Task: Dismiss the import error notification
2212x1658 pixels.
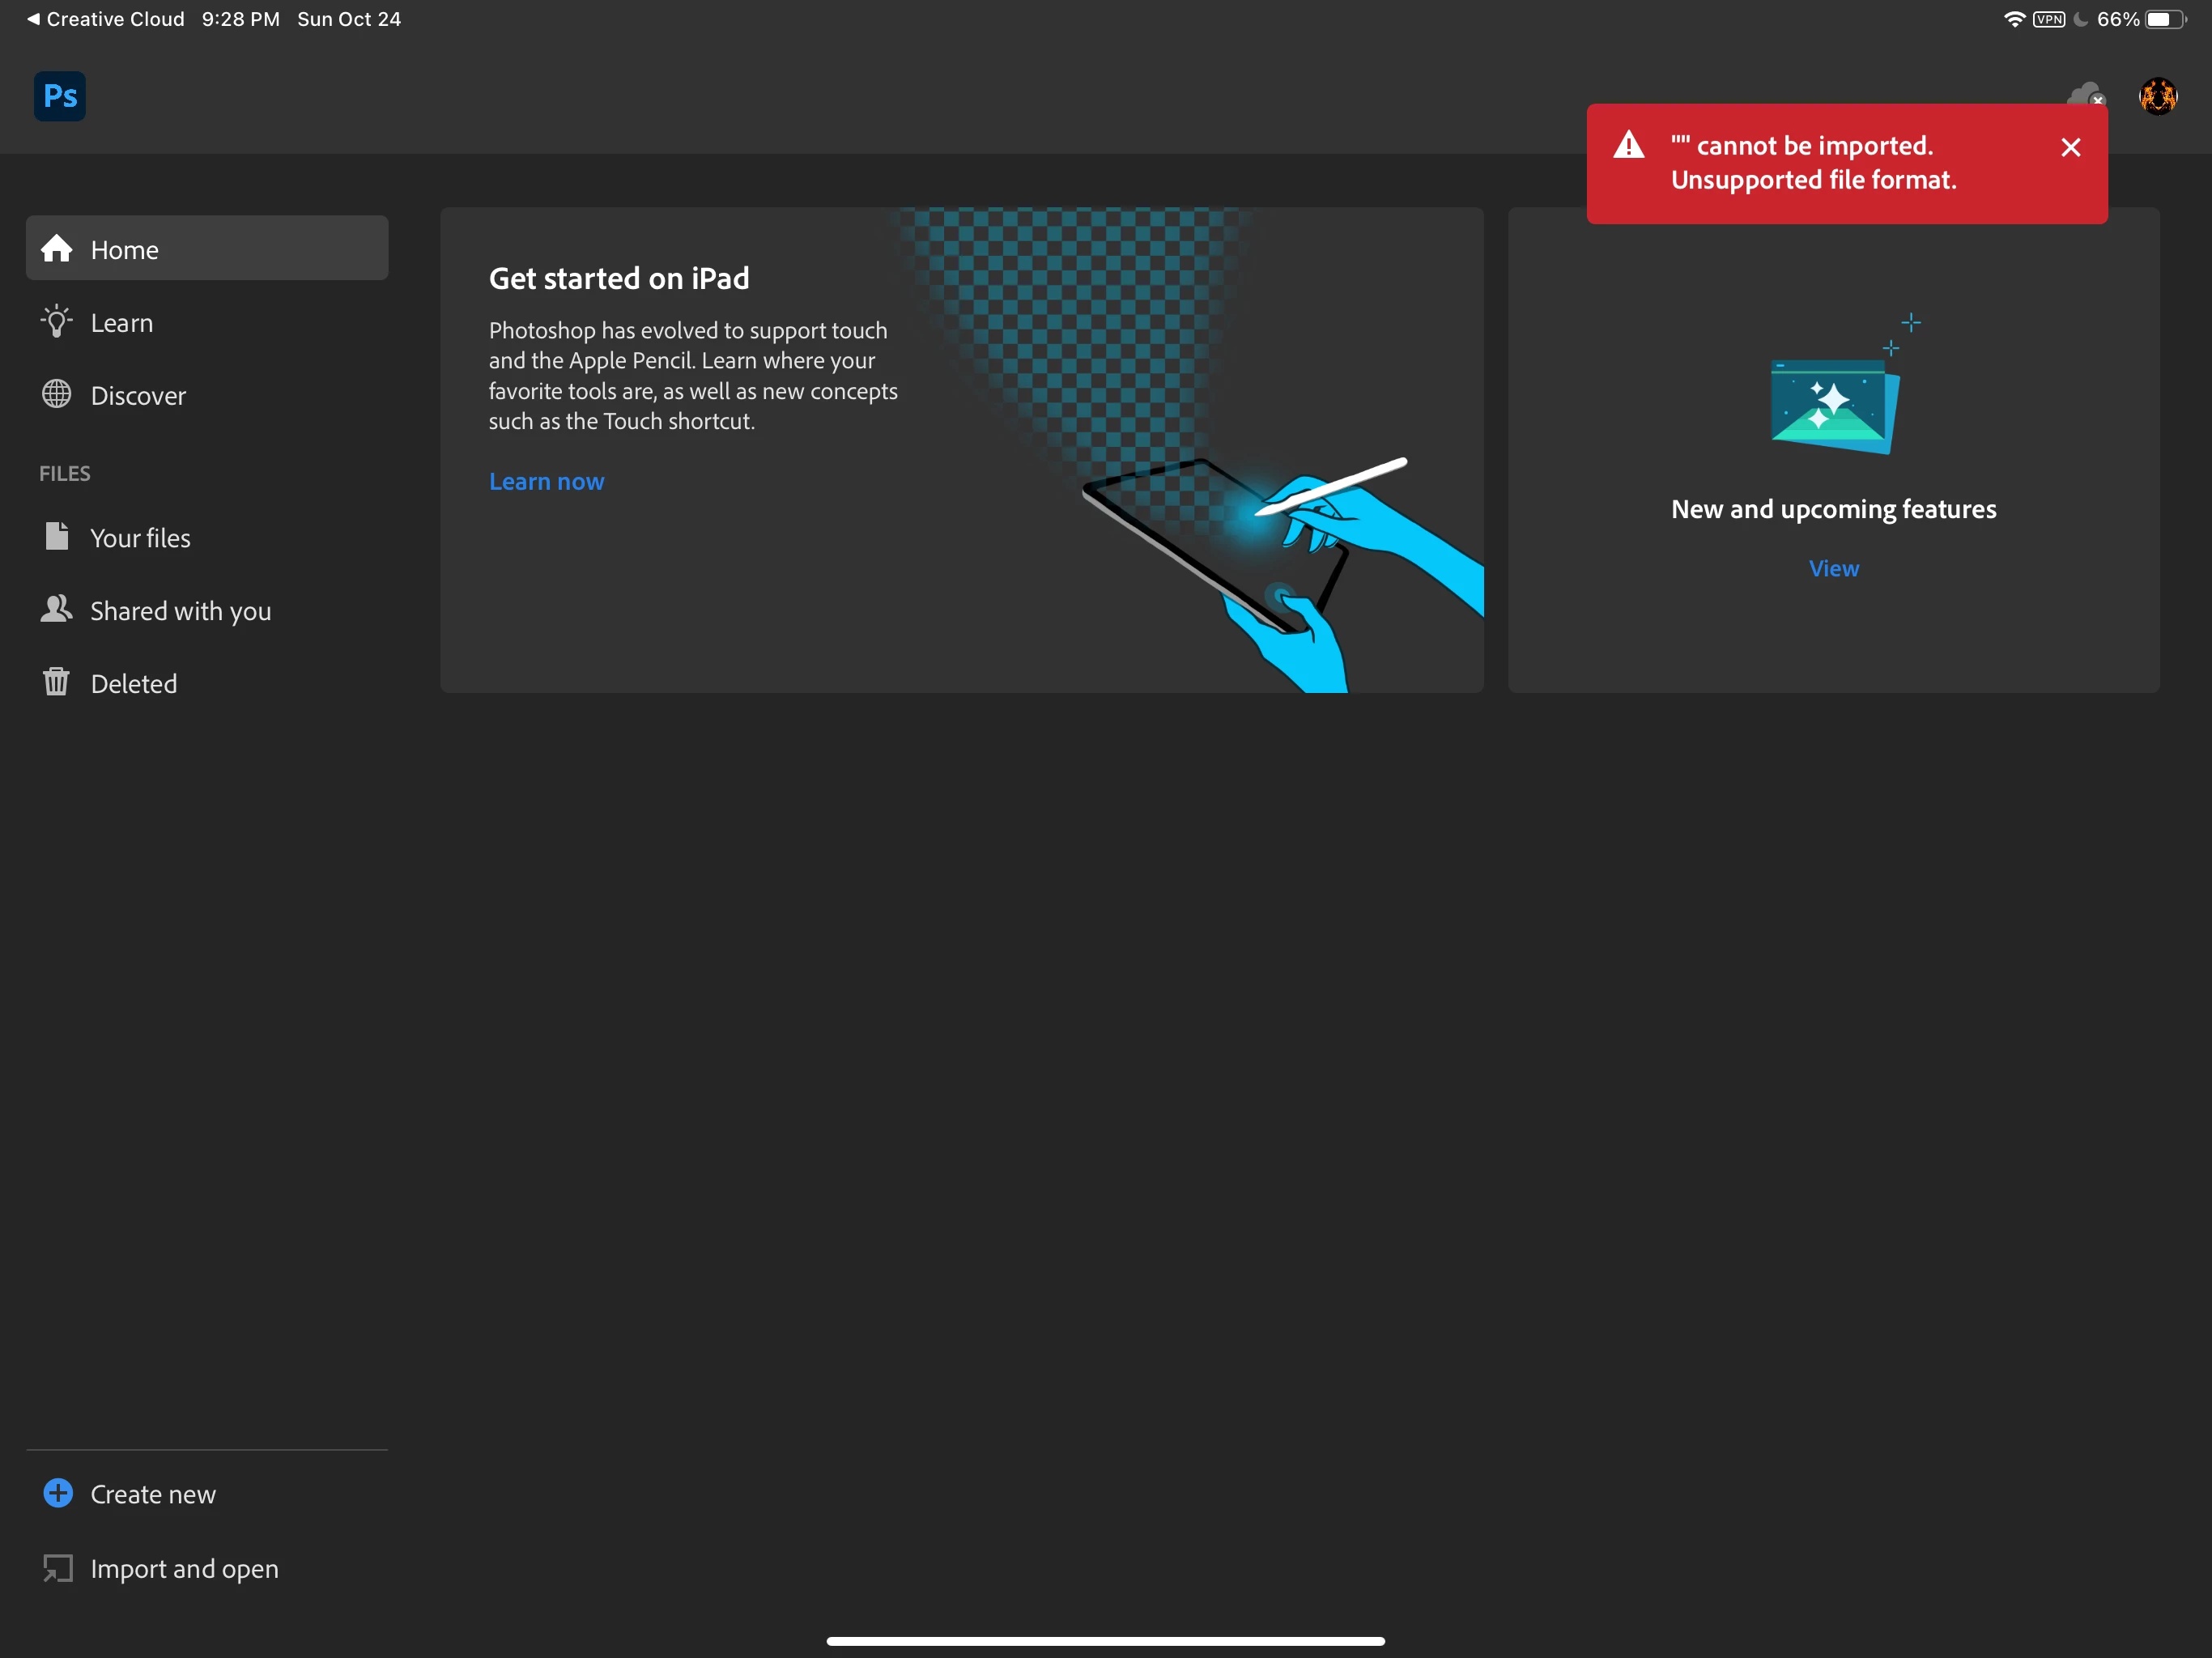Action: 2070,147
